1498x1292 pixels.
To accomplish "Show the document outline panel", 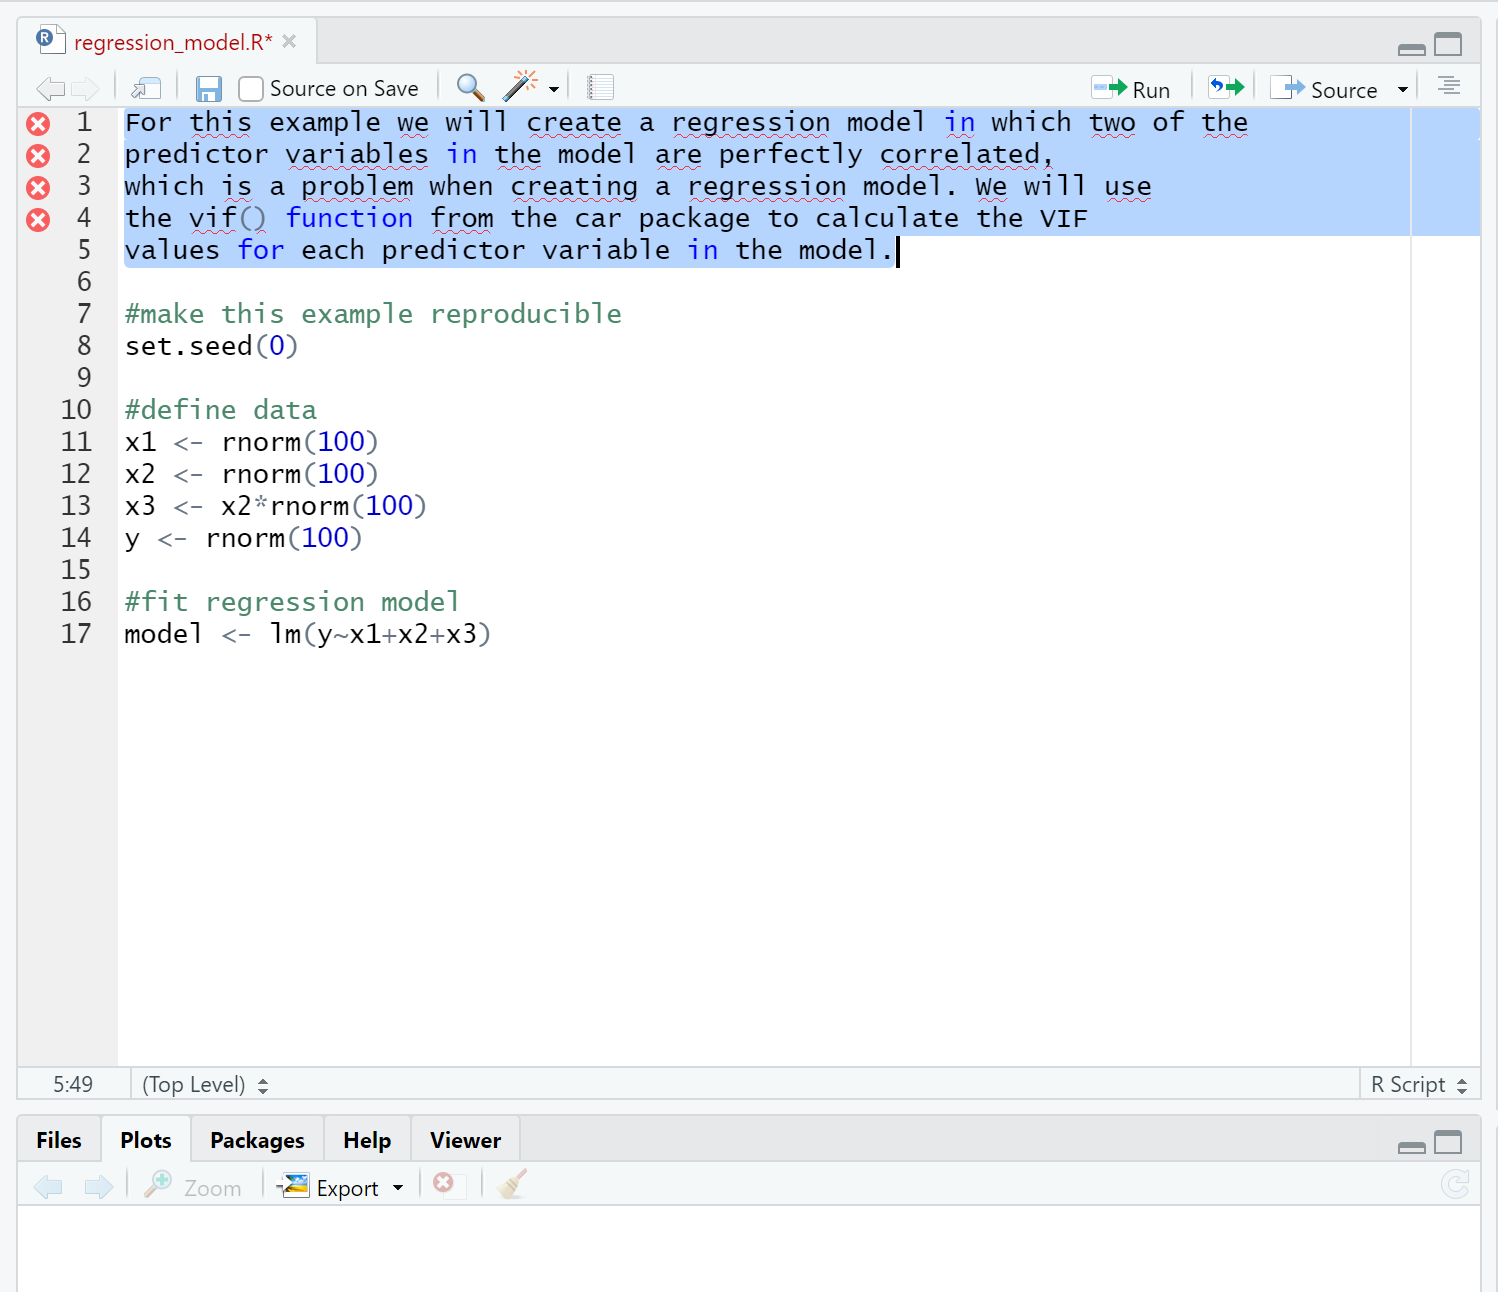I will 1449,86.
